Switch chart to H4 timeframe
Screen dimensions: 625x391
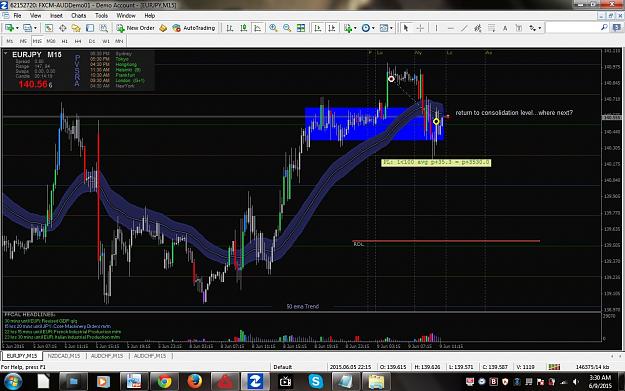[78, 41]
